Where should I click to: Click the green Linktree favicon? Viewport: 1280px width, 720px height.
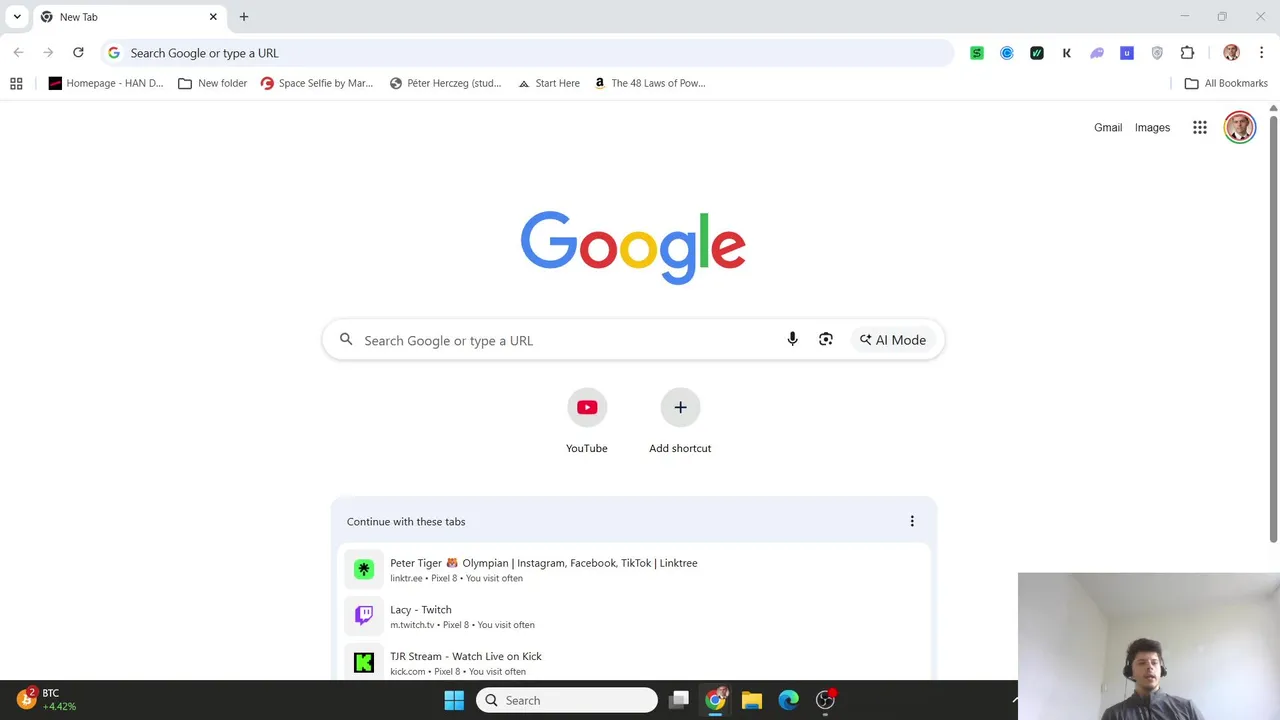(x=364, y=569)
